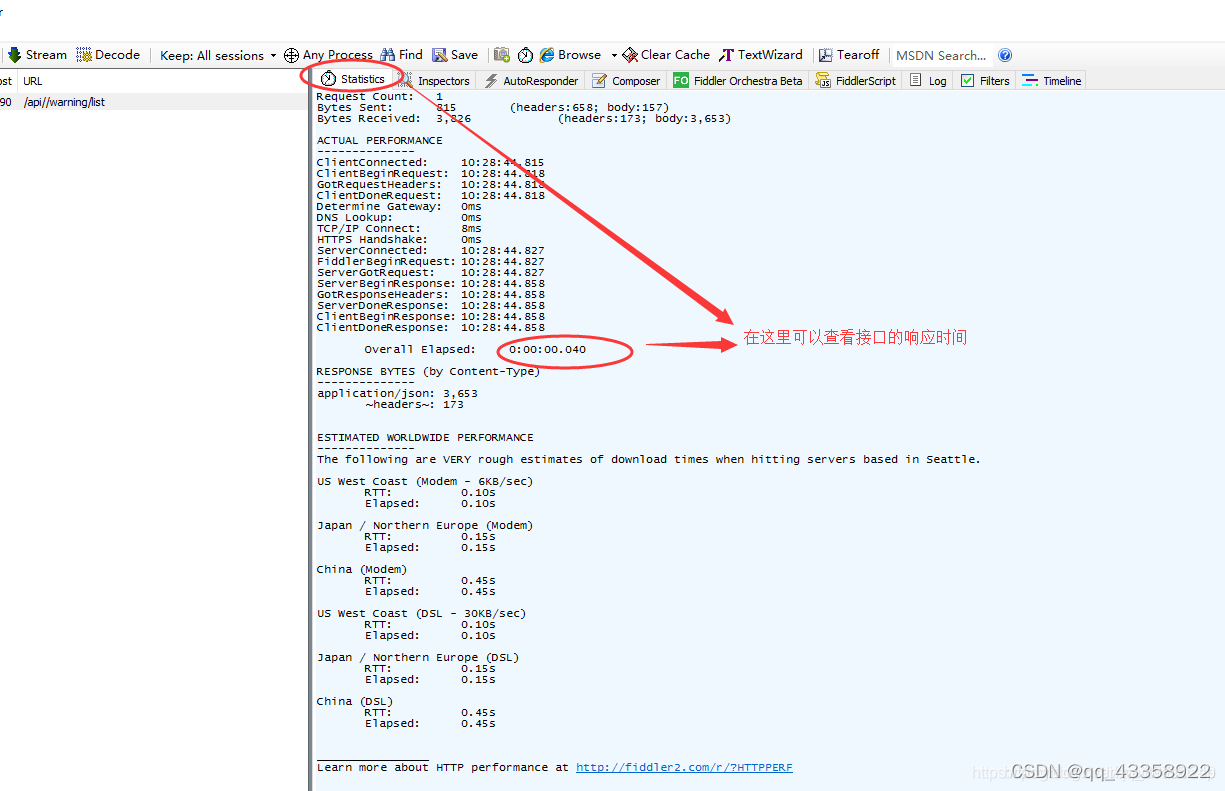Click the Clear Cache button

coord(666,55)
